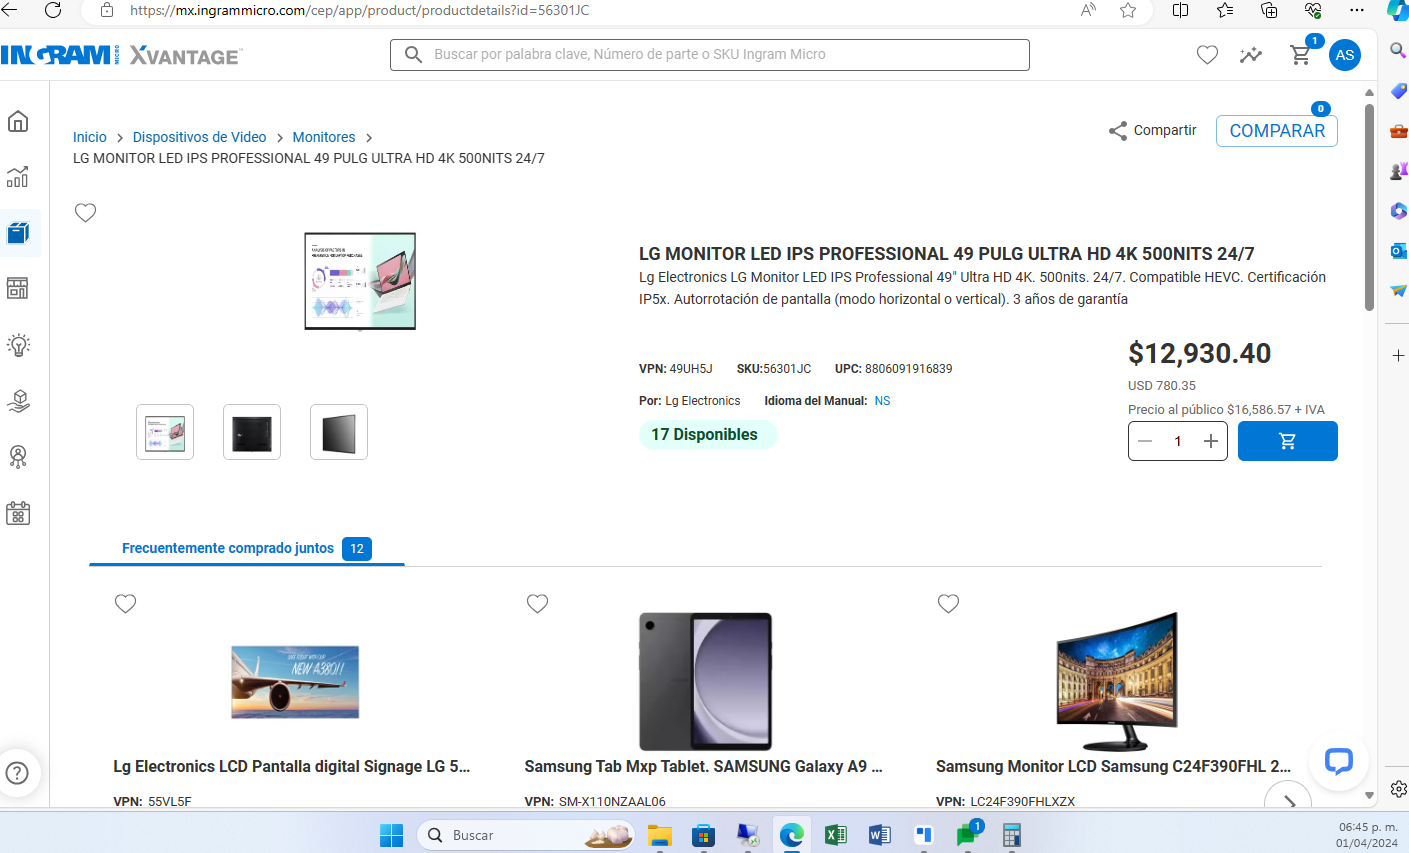Screen dimensions: 1409x853
Task: Open Word from taskbar
Action: tap(879, 835)
